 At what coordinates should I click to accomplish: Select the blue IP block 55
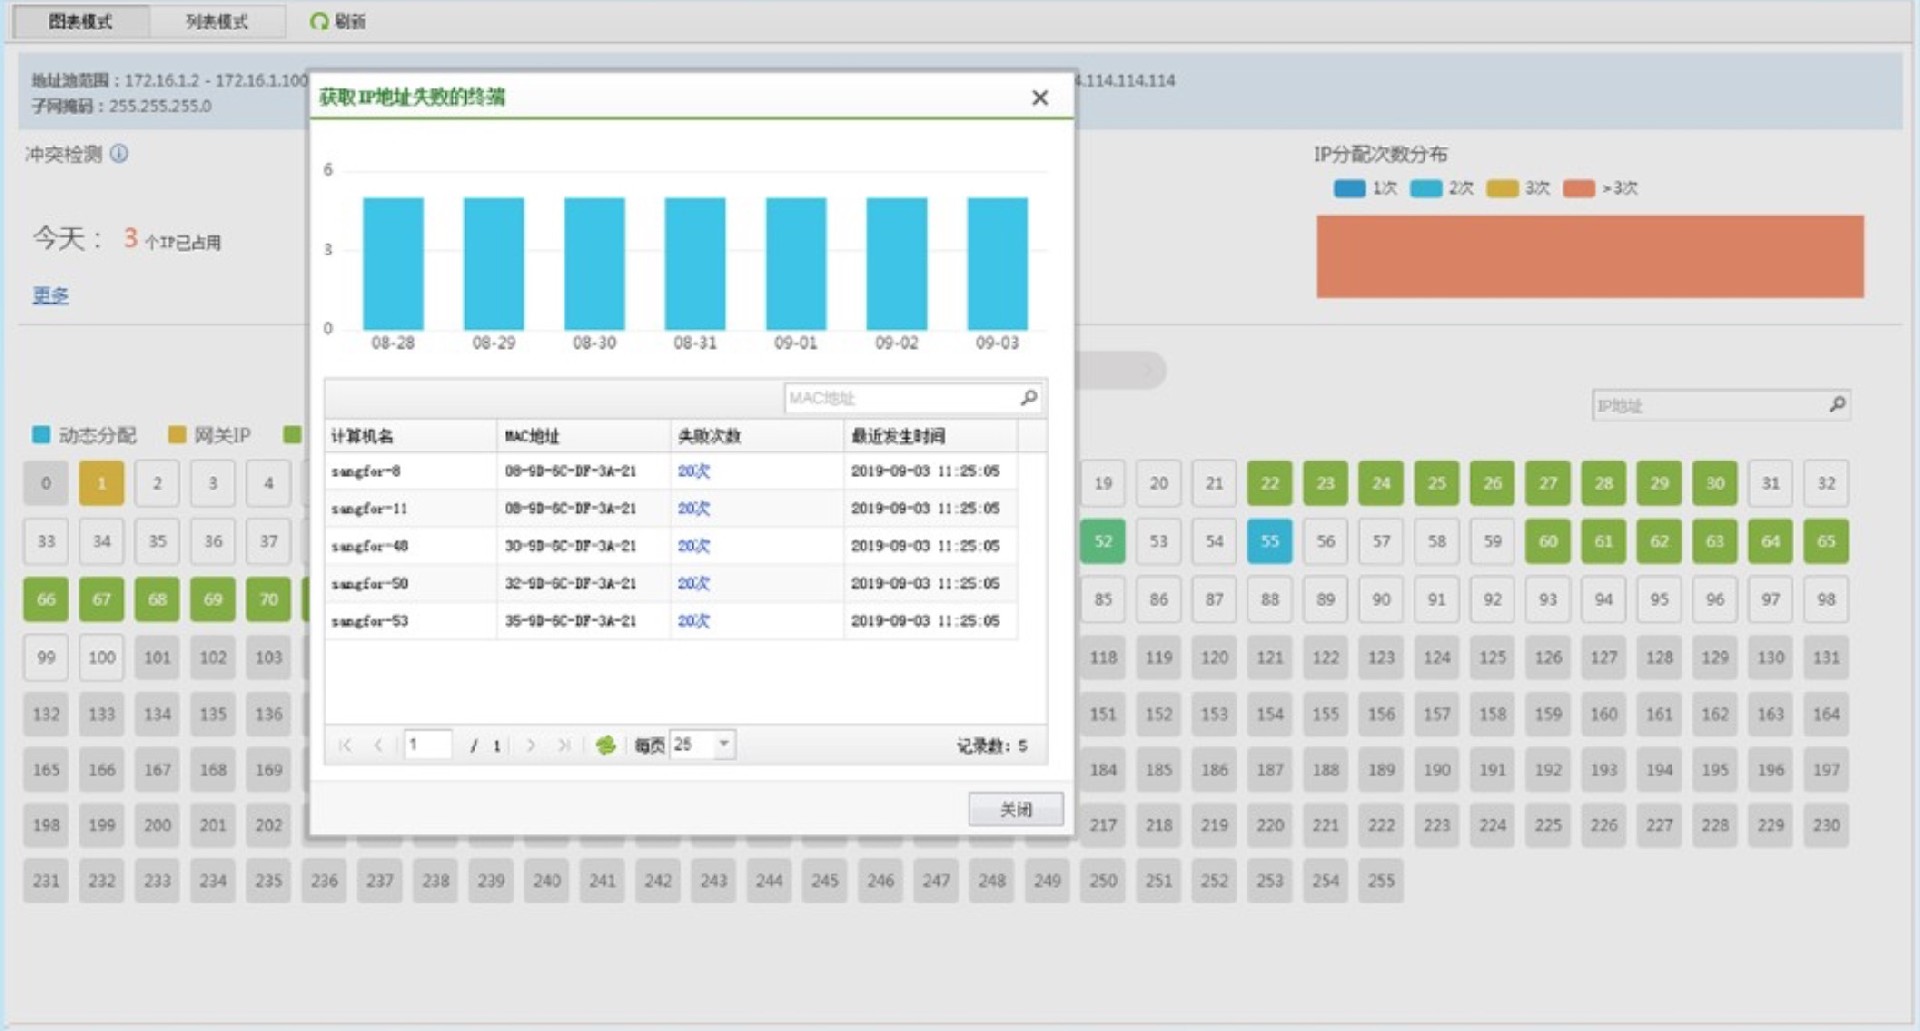(x=1269, y=541)
